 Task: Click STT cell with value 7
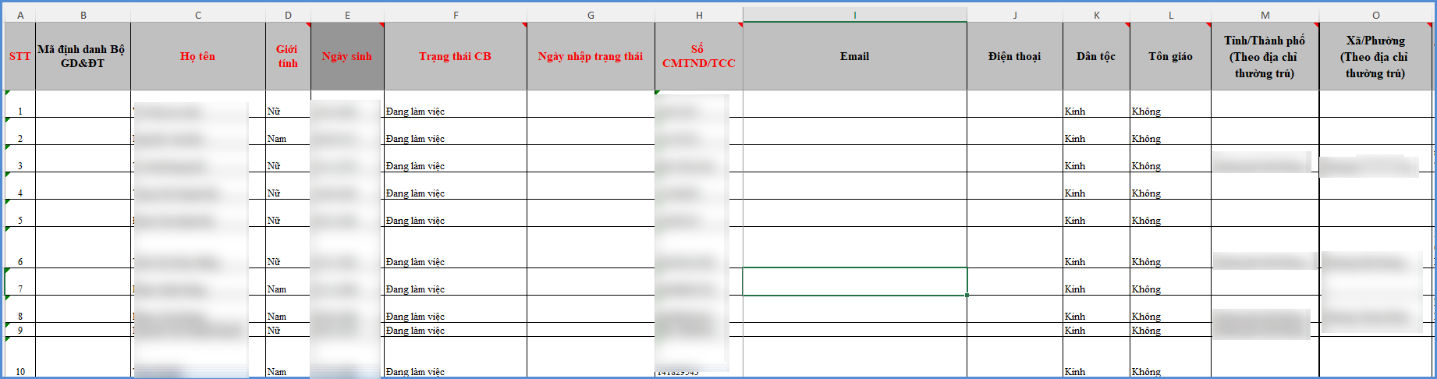pos(20,282)
